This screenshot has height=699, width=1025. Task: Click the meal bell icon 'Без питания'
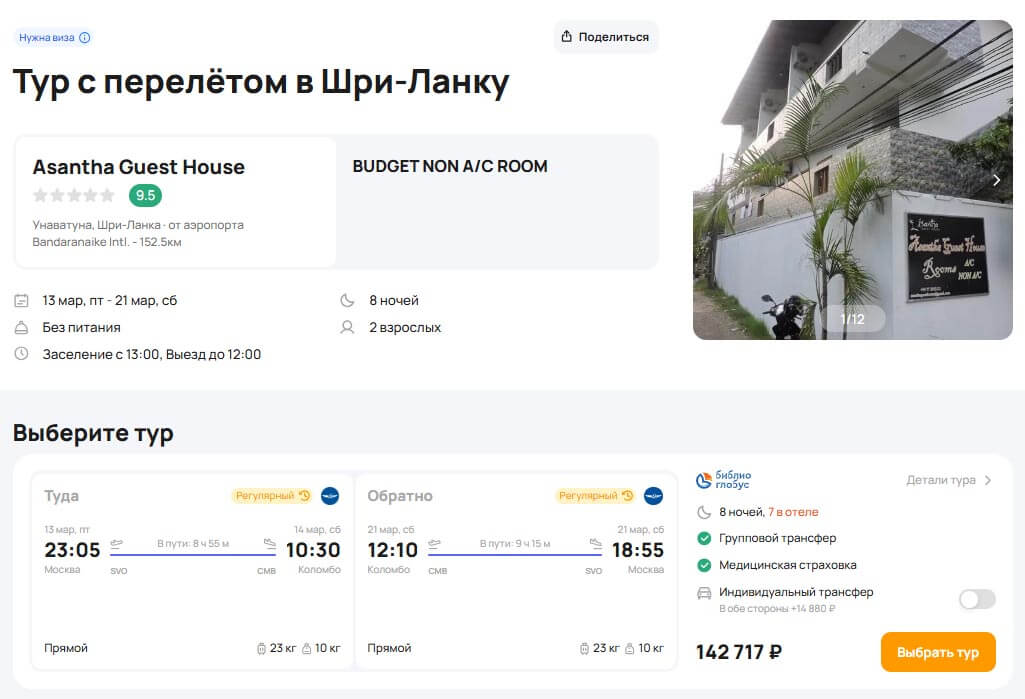22,328
